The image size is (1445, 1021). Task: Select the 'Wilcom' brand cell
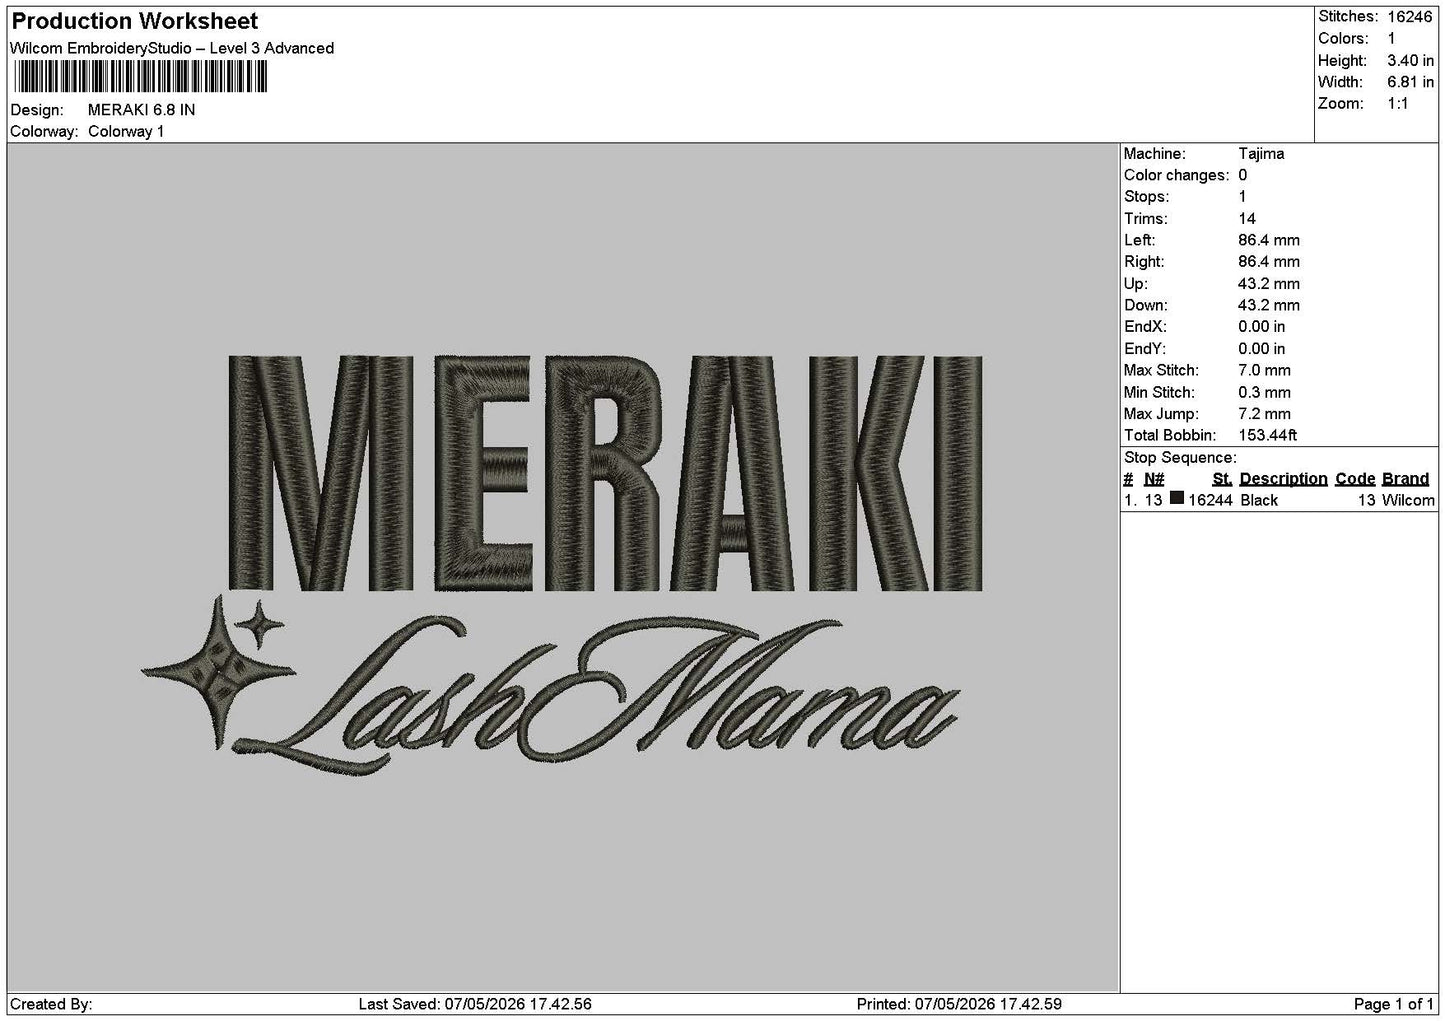(x=1408, y=500)
